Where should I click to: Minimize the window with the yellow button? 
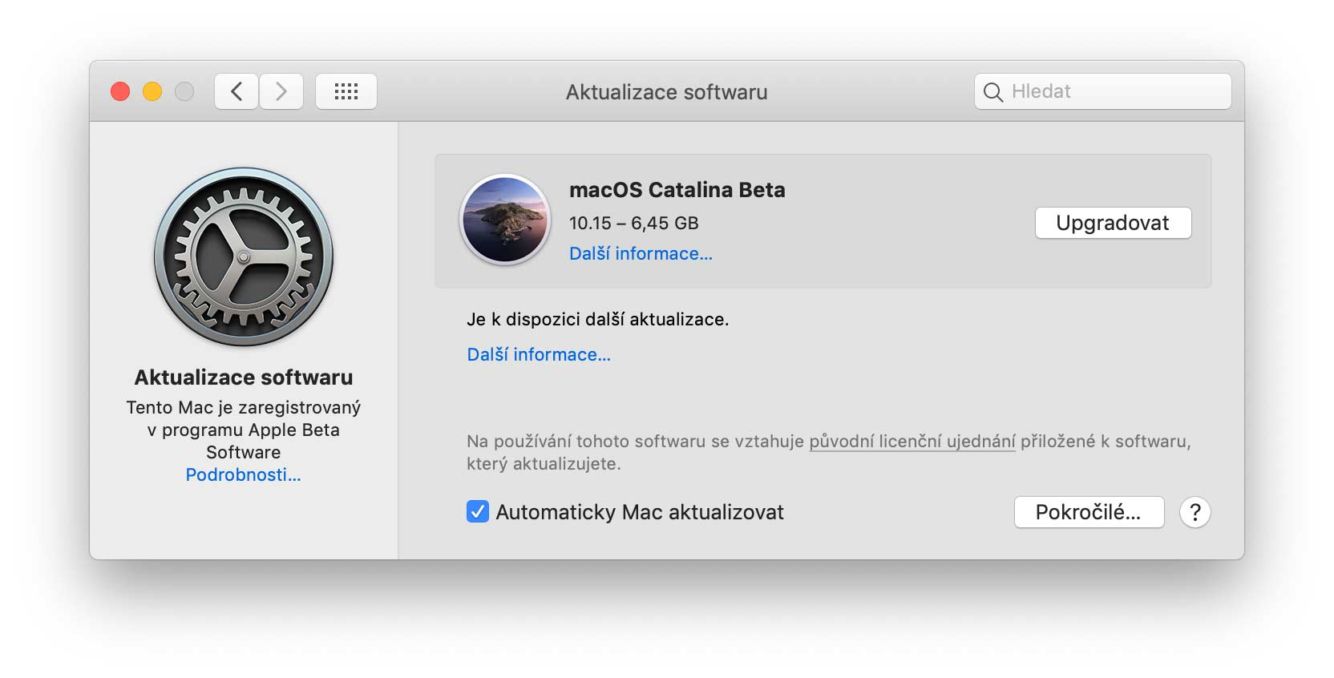click(152, 92)
